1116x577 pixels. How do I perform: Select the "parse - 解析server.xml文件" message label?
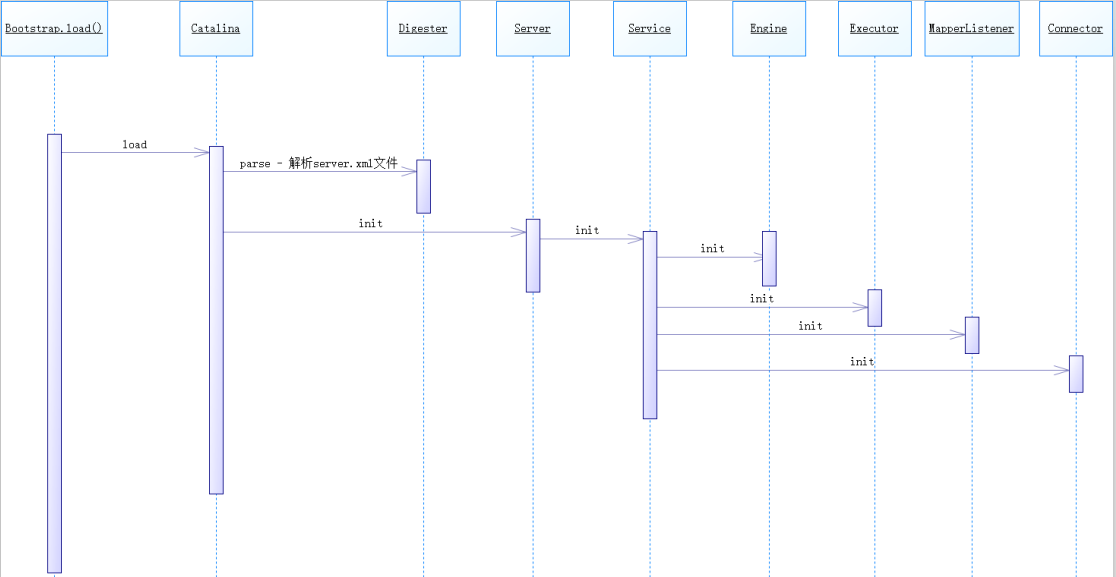(318, 164)
